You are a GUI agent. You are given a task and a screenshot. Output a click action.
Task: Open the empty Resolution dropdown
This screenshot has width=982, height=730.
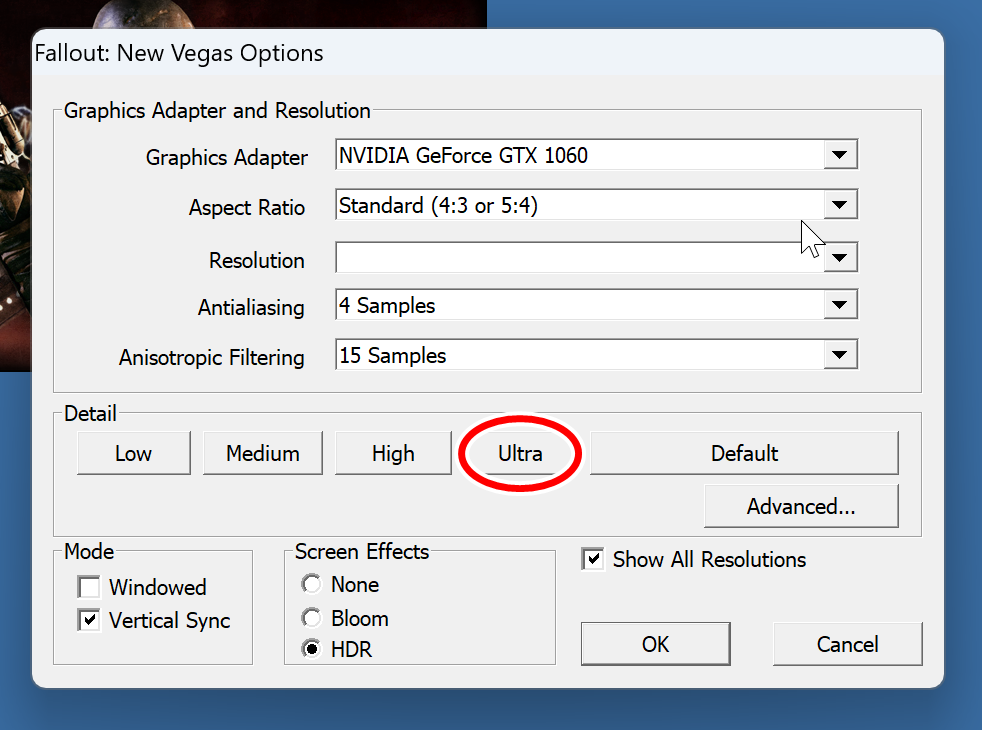pyautogui.click(x=840, y=258)
